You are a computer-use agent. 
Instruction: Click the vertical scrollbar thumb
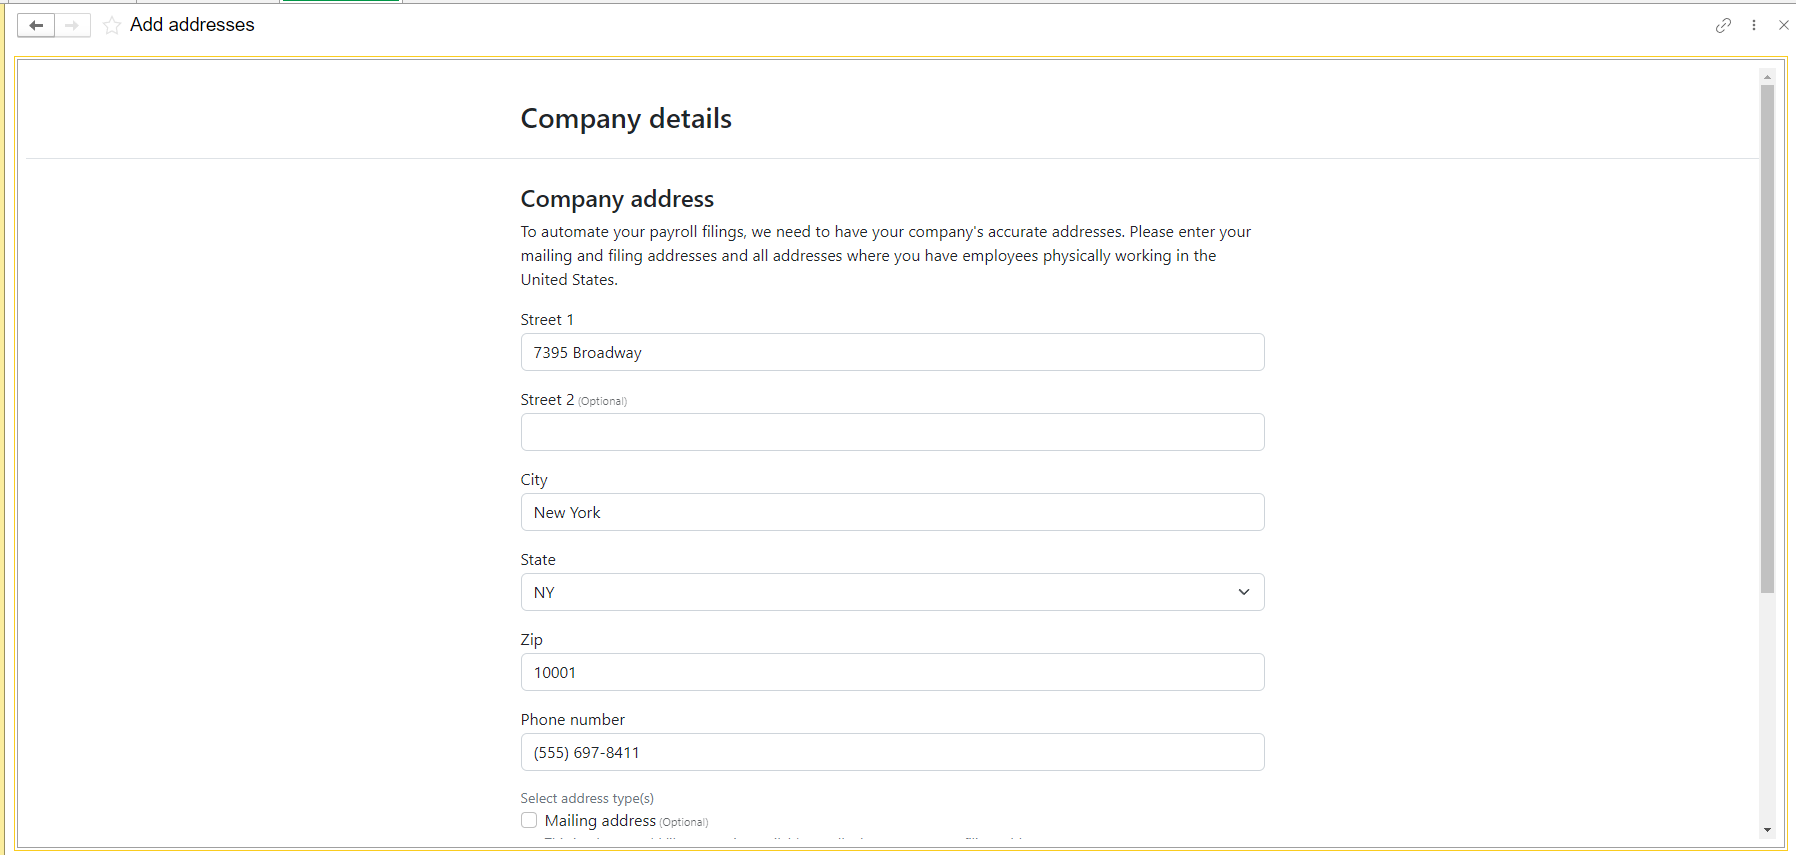[x=1767, y=339]
